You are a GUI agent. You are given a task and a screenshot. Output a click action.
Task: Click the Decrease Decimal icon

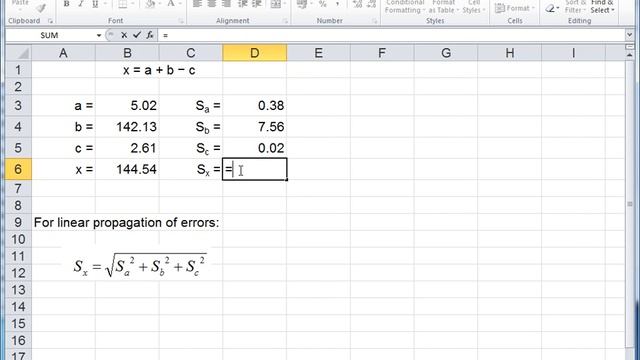[371, 4]
